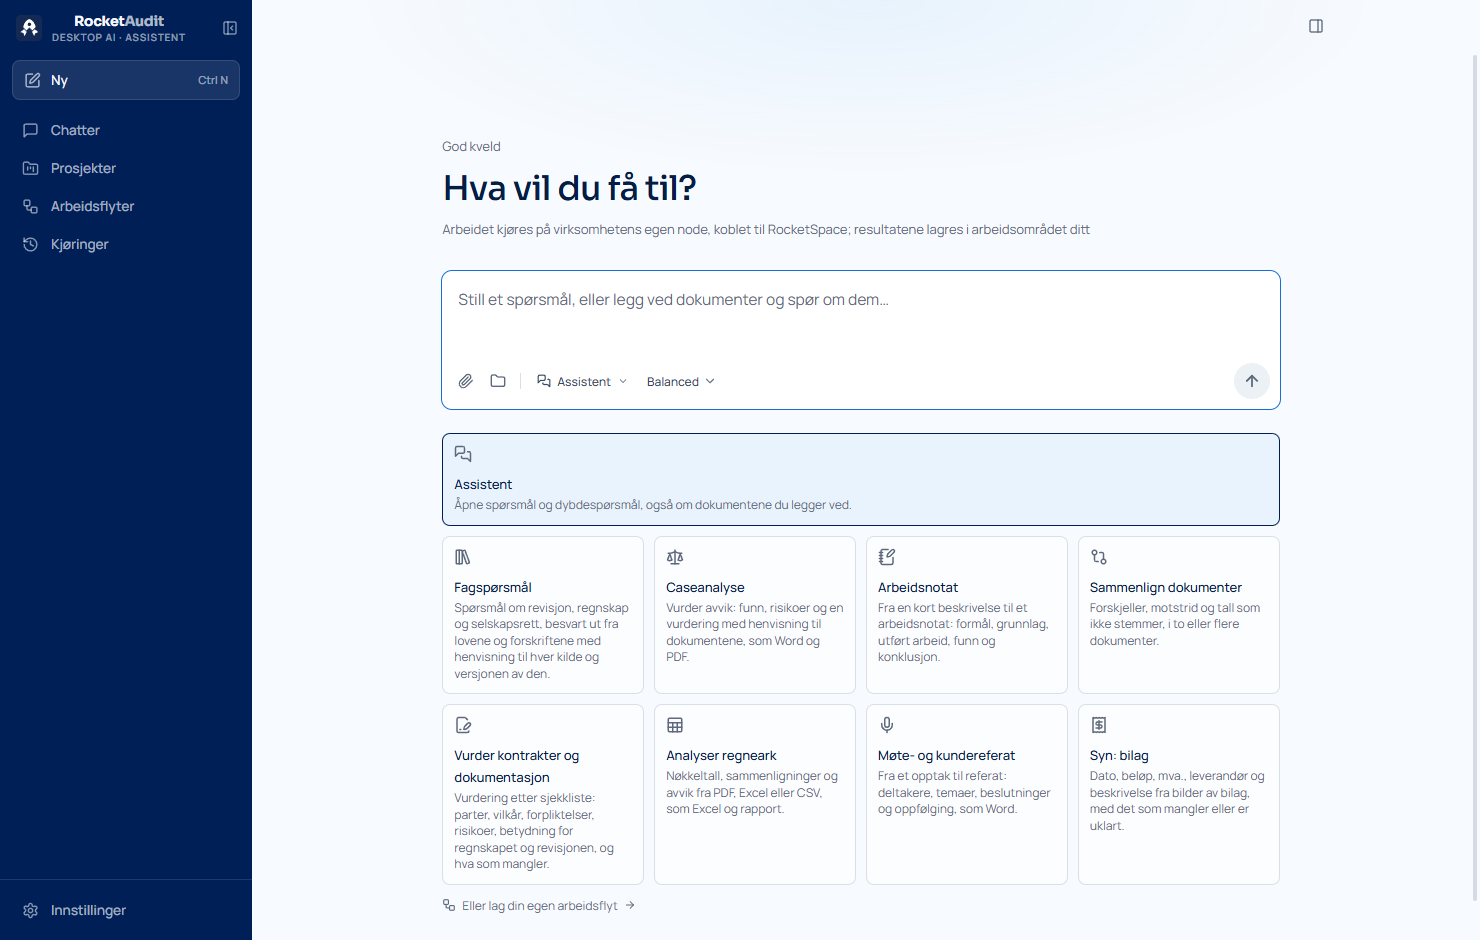Select the Møte- og kundereferat card title
This screenshot has width=1480, height=940.
[x=946, y=755]
